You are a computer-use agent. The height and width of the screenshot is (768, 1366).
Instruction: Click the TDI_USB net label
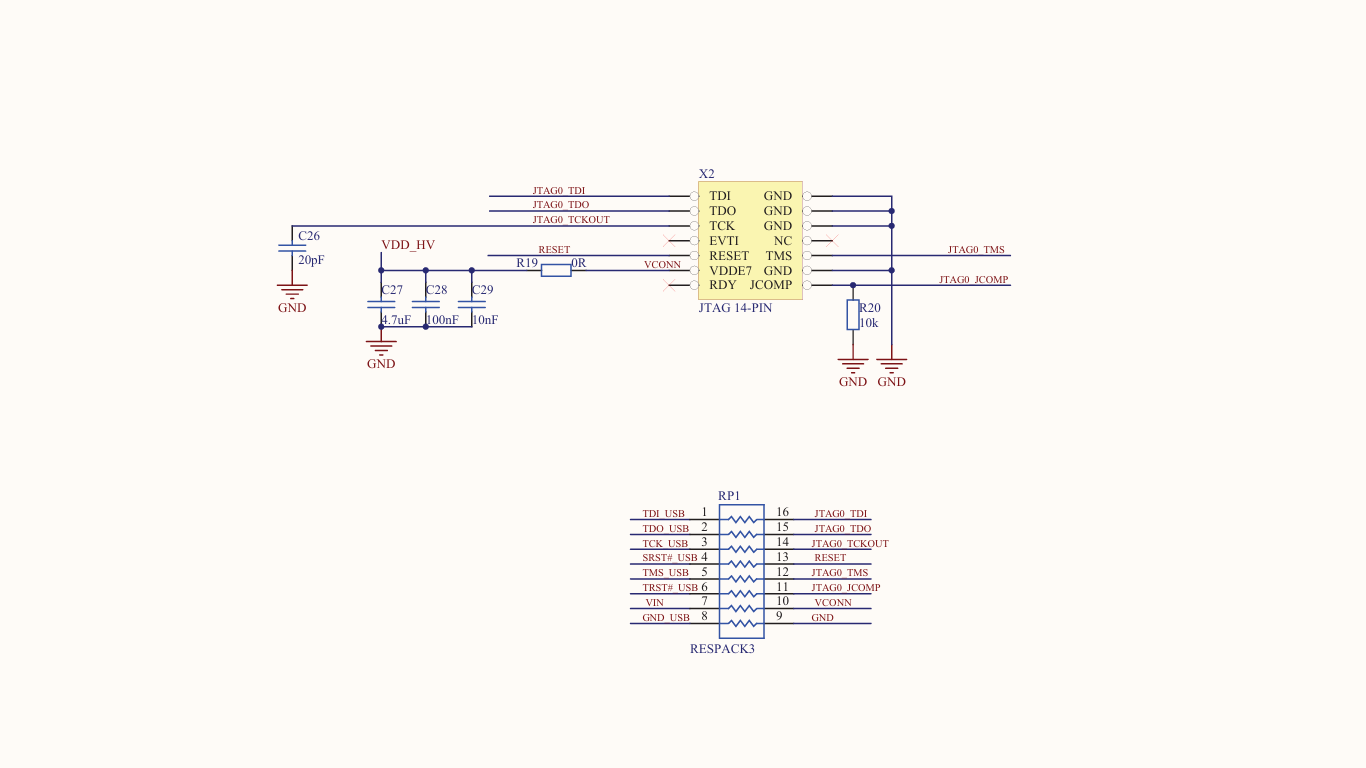coord(664,514)
